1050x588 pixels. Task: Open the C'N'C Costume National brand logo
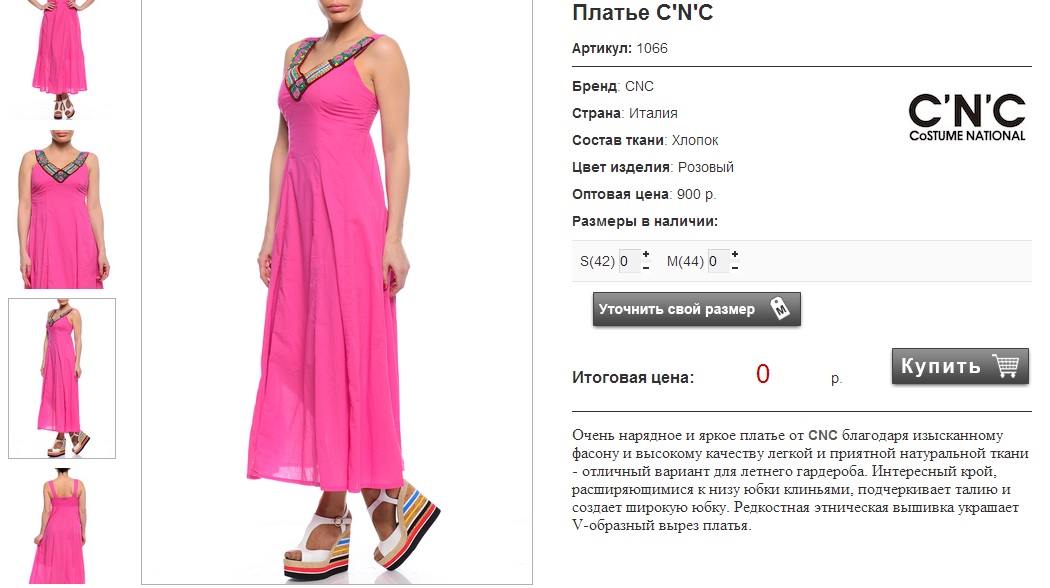966,118
